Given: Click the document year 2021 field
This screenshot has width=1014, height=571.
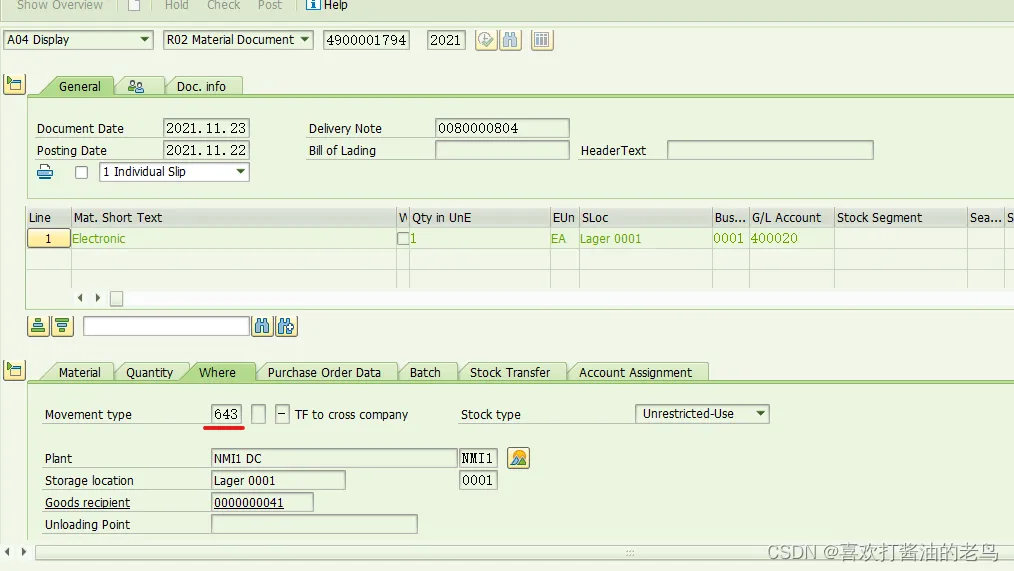Looking at the screenshot, I should (446, 40).
